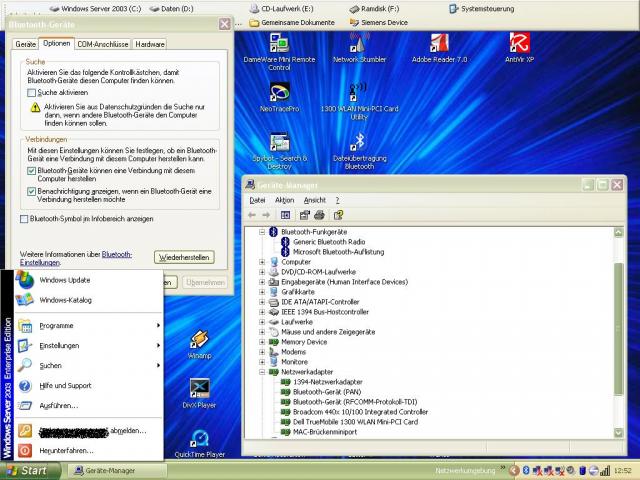Click back arrow in Geräte-Manager toolbar
Screen dimensions: 640x480
click(252, 215)
